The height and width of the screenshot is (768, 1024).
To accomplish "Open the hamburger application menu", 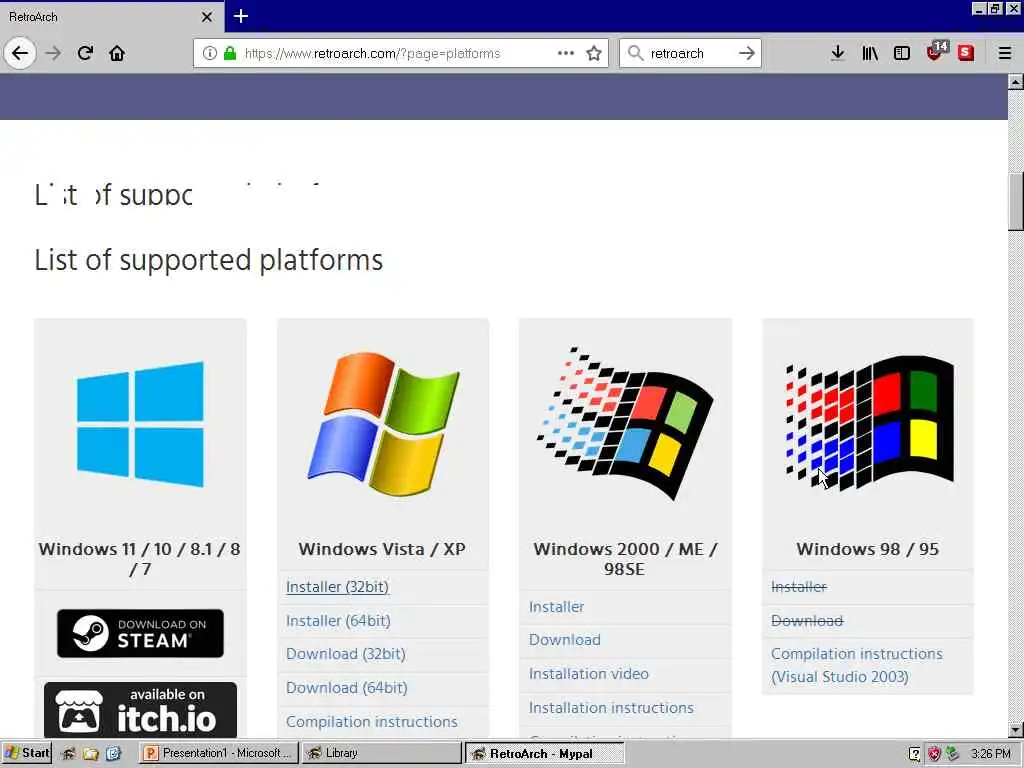I will pos(1005,53).
